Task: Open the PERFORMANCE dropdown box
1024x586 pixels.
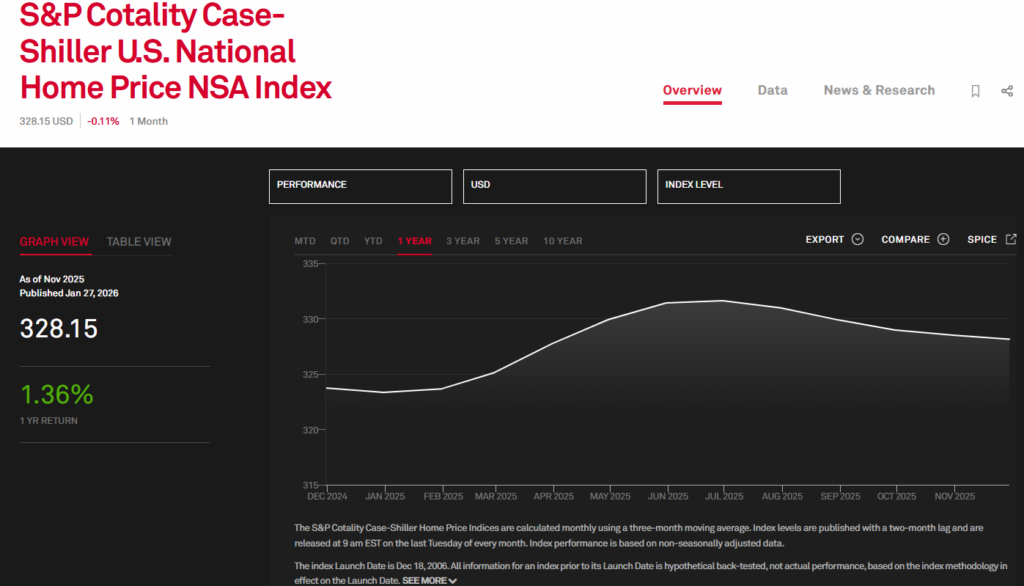Action: (360, 186)
